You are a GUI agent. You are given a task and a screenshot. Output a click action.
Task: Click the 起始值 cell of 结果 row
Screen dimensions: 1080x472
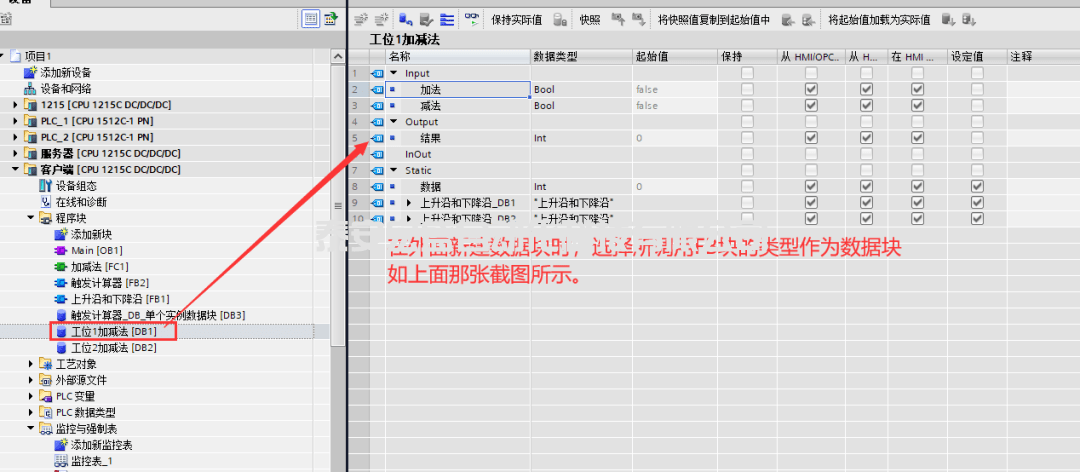(x=672, y=138)
